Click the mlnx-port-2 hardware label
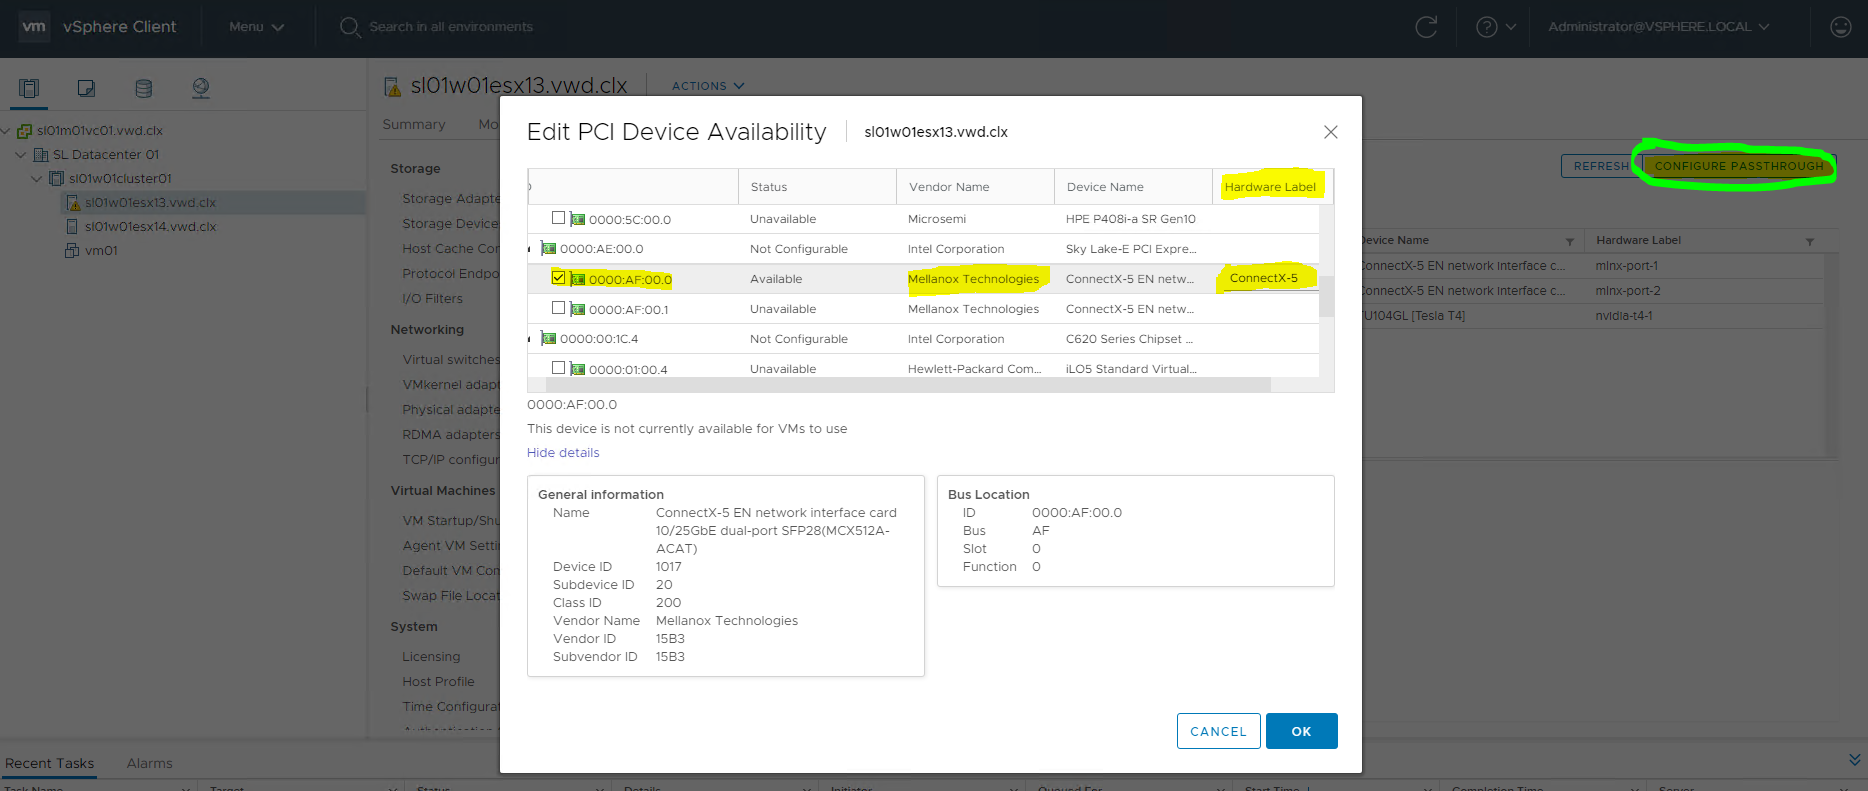The image size is (1868, 791). (1628, 291)
